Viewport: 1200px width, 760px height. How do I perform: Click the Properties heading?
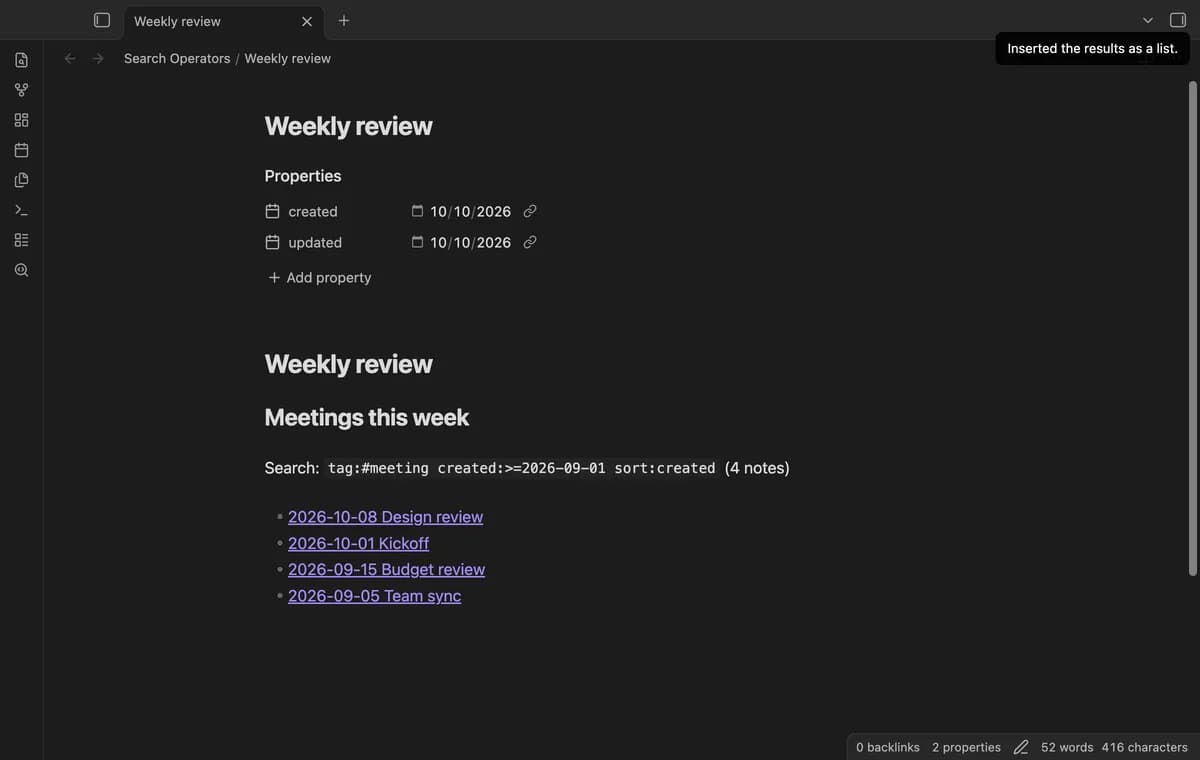point(302,176)
